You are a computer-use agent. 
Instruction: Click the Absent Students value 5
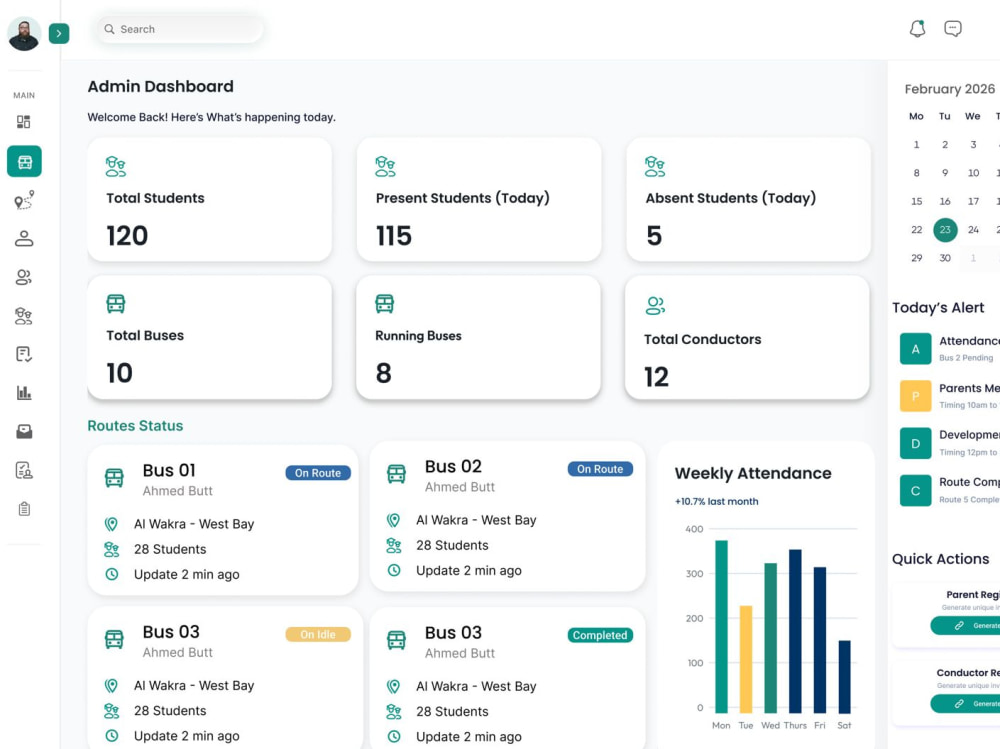pos(654,236)
